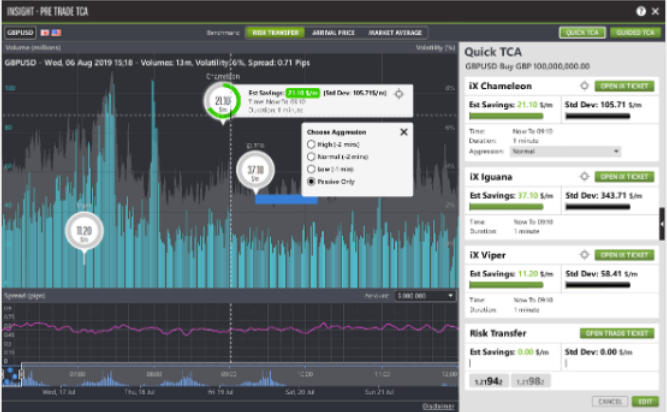Screen dimensions: 667x412
Task: Switch to Guided TCA mode
Action: pos(635,33)
